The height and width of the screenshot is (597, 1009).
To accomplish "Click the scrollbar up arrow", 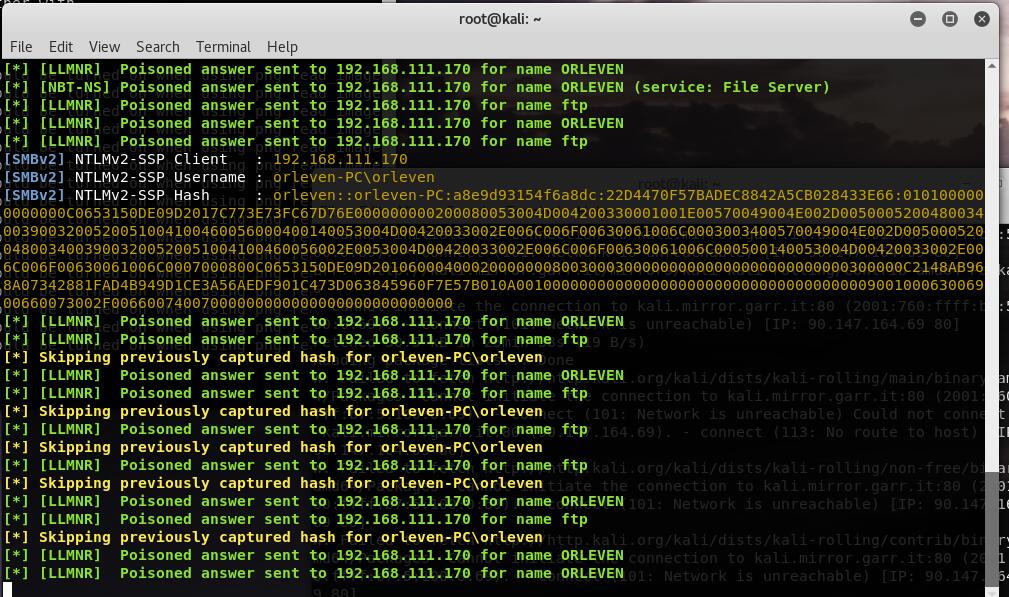I will pos(991,66).
